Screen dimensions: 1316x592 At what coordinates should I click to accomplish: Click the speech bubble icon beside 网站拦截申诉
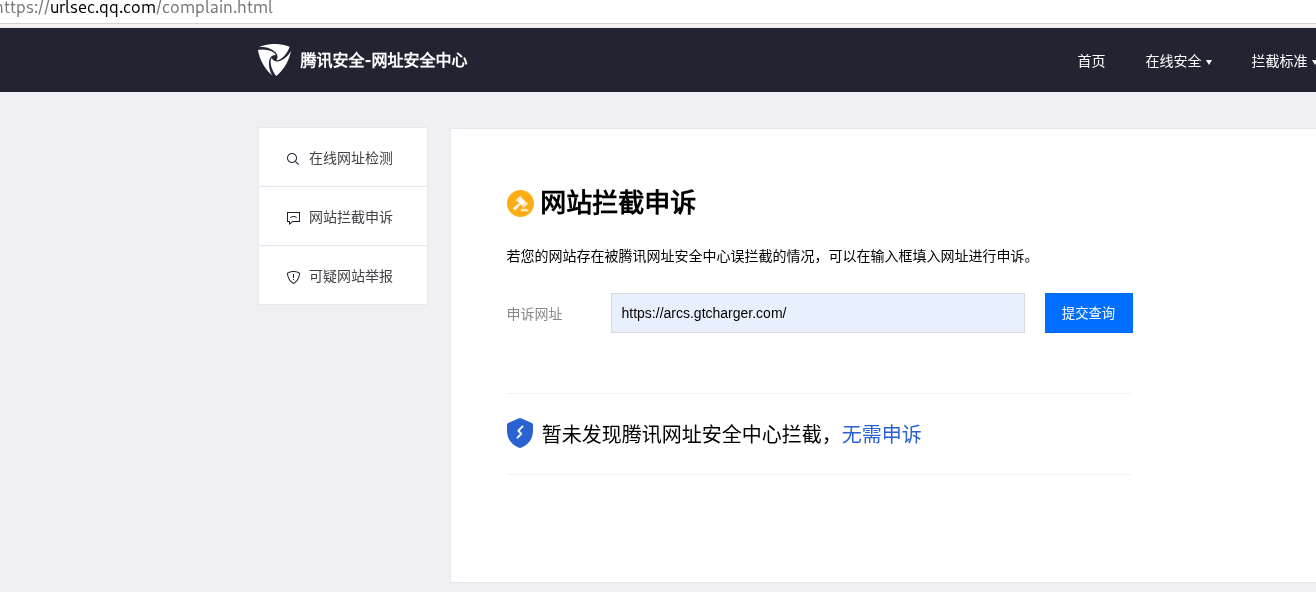pyautogui.click(x=293, y=218)
